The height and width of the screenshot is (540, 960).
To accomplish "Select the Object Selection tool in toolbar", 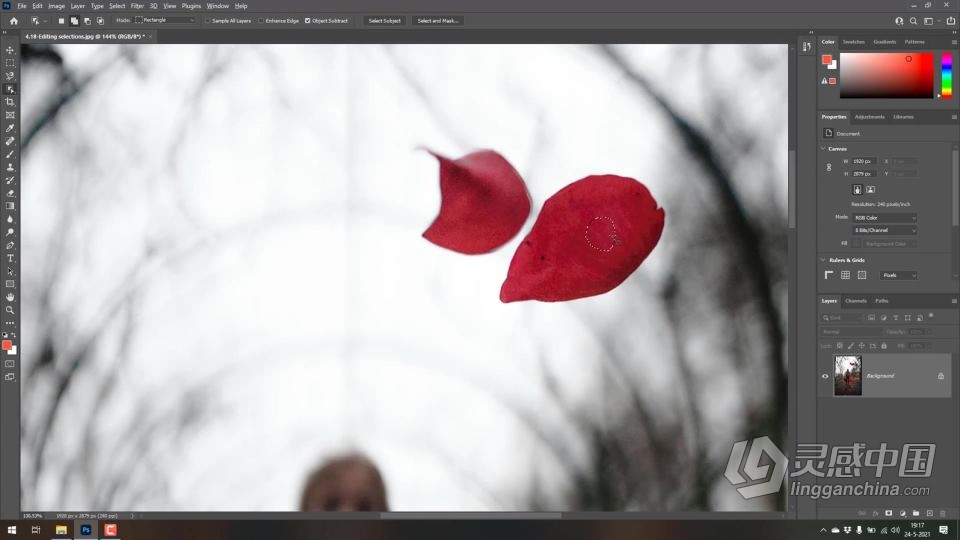I will pyautogui.click(x=10, y=89).
